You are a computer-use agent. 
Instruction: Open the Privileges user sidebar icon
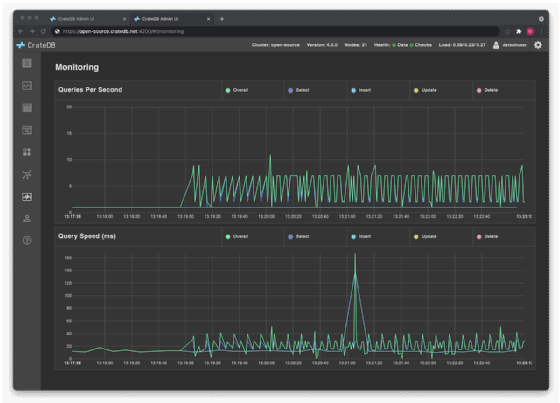[x=27, y=219]
